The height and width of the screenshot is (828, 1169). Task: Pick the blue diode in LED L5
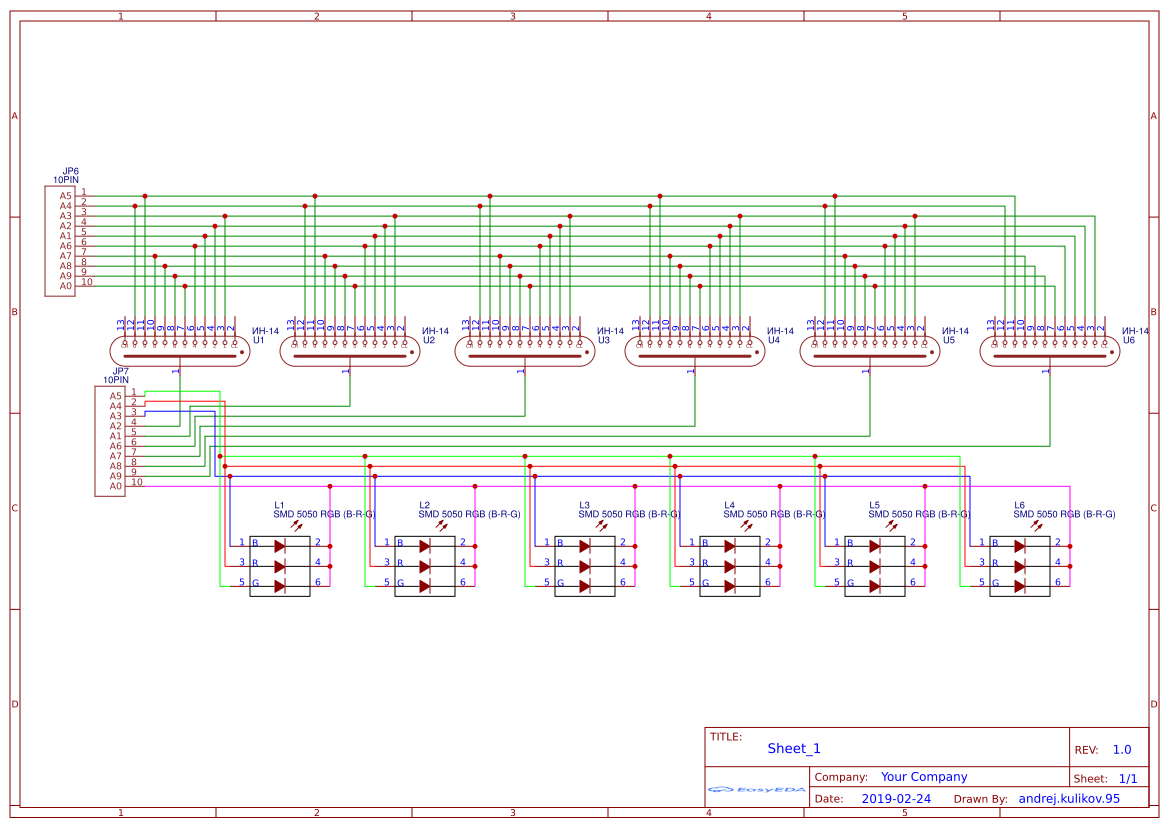tap(875, 546)
